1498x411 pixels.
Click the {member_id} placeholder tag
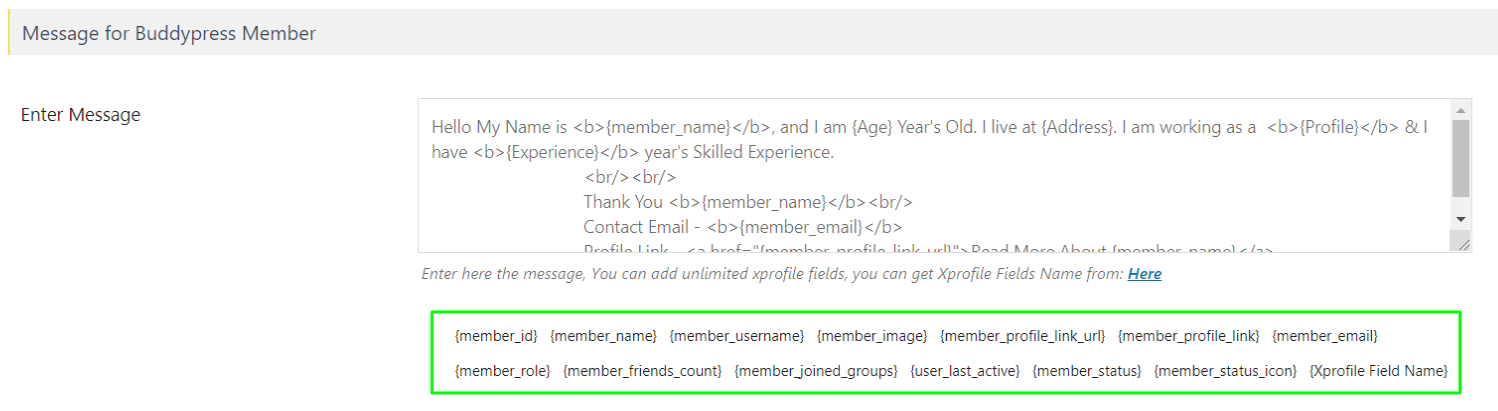(x=496, y=335)
